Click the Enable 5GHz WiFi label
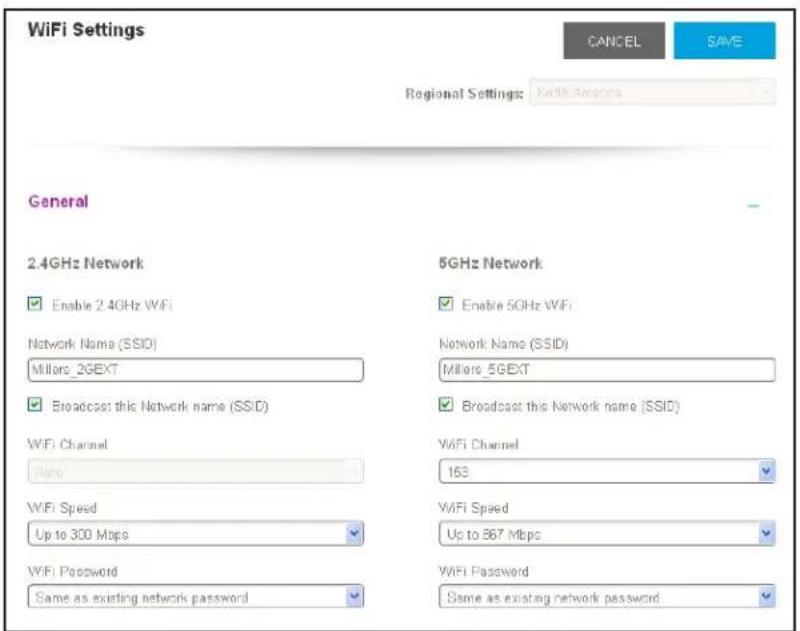Image resolution: width=800 pixels, height=631 pixels. 516,305
